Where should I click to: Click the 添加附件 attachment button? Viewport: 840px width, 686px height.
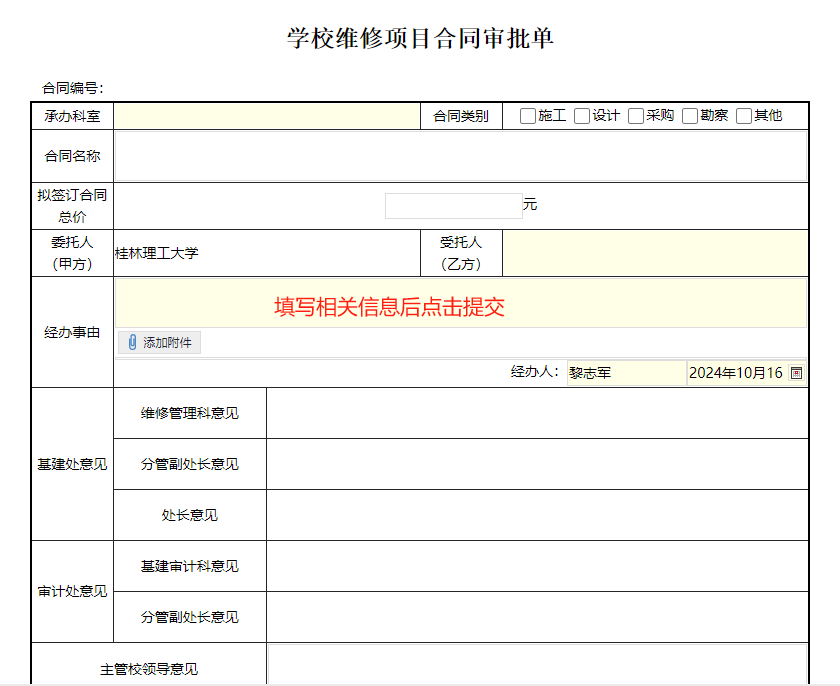[160, 343]
